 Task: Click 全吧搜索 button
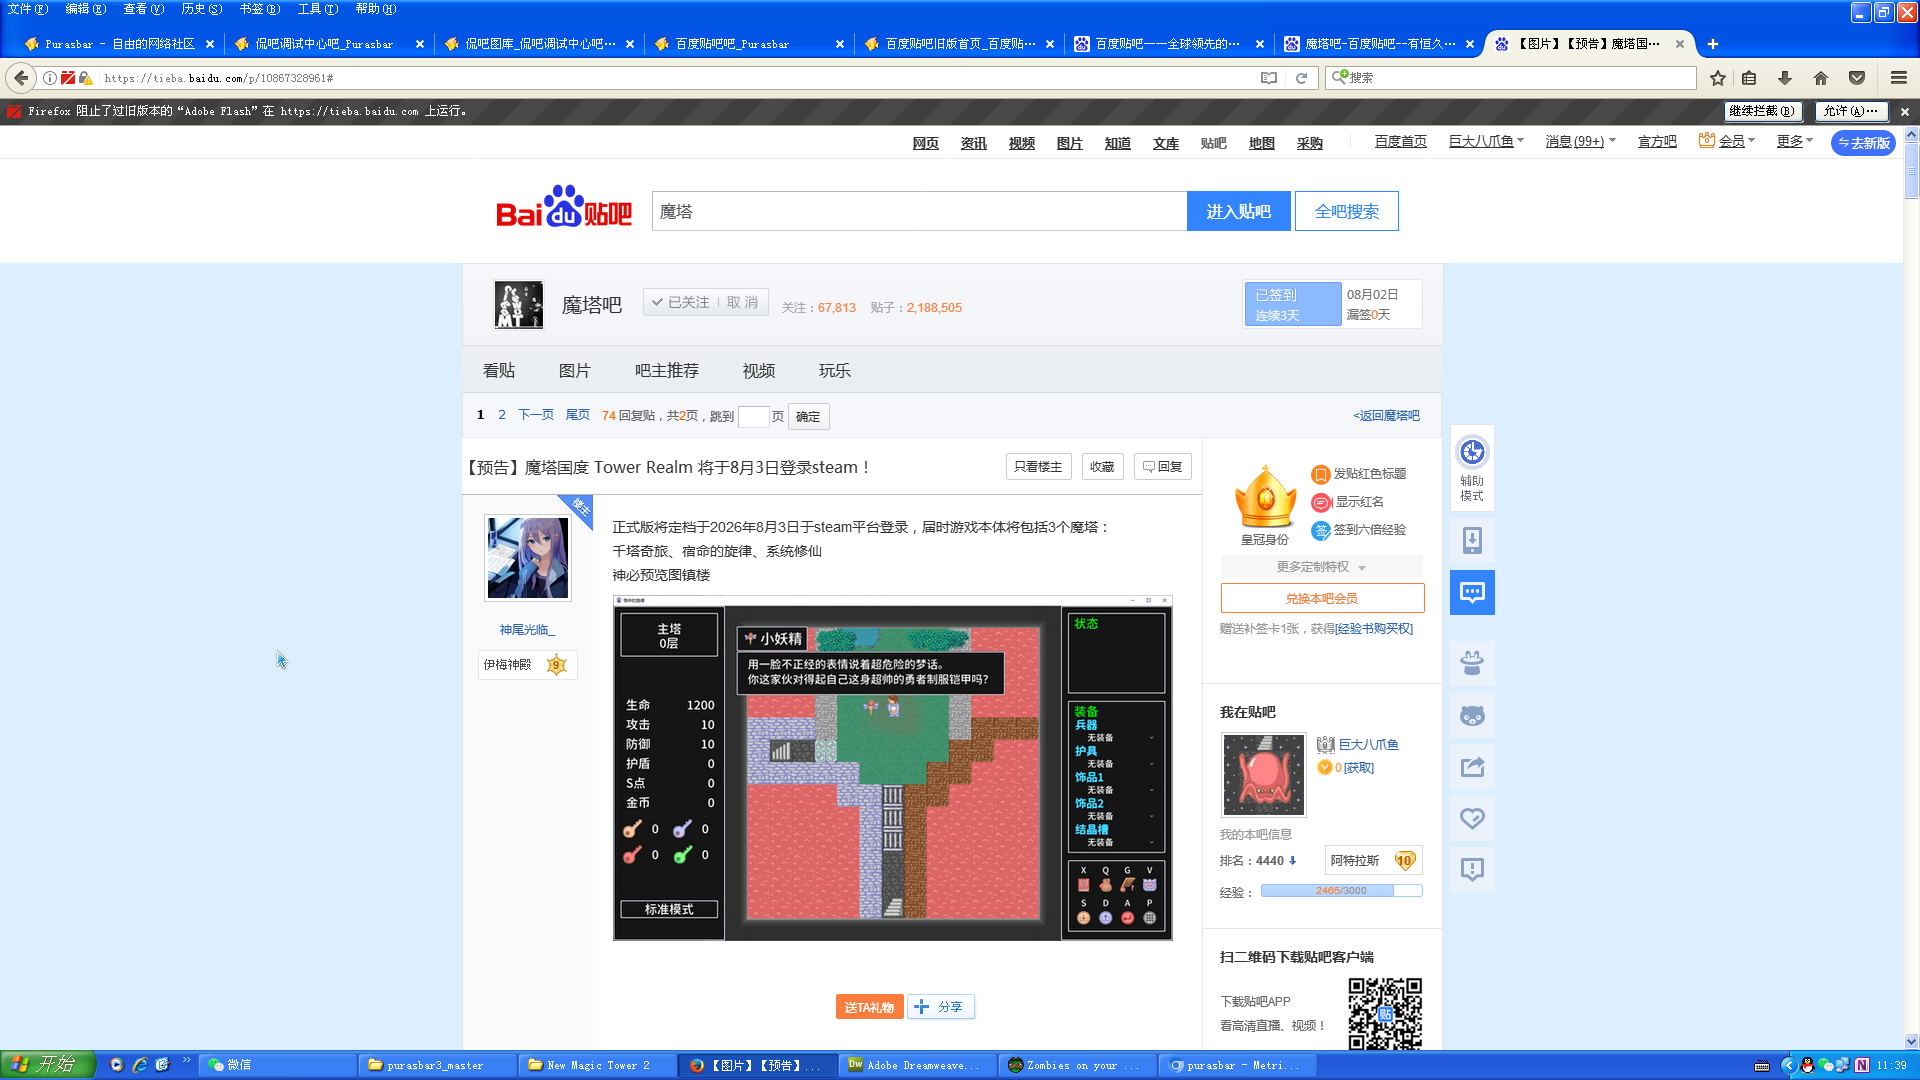pos(1346,211)
